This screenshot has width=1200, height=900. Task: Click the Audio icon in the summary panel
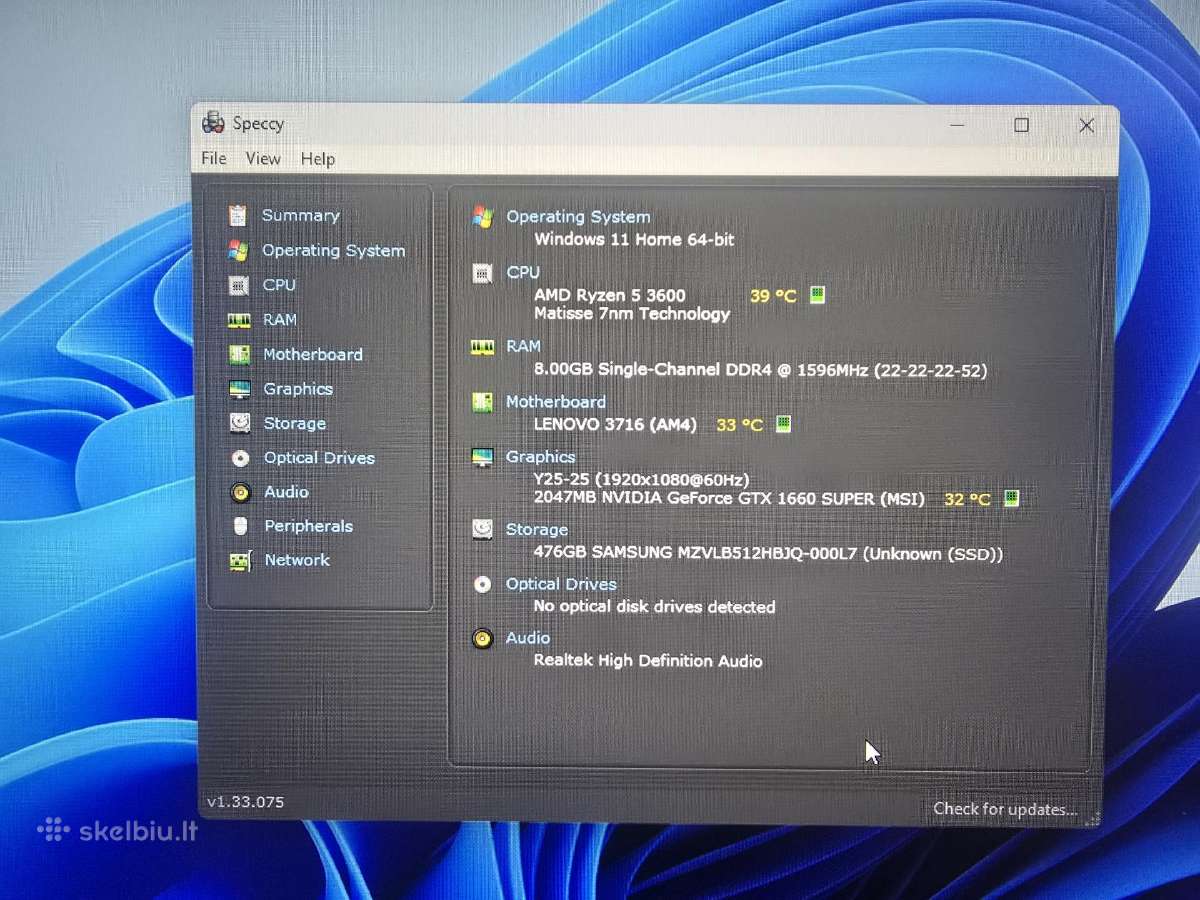(x=482, y=638)
